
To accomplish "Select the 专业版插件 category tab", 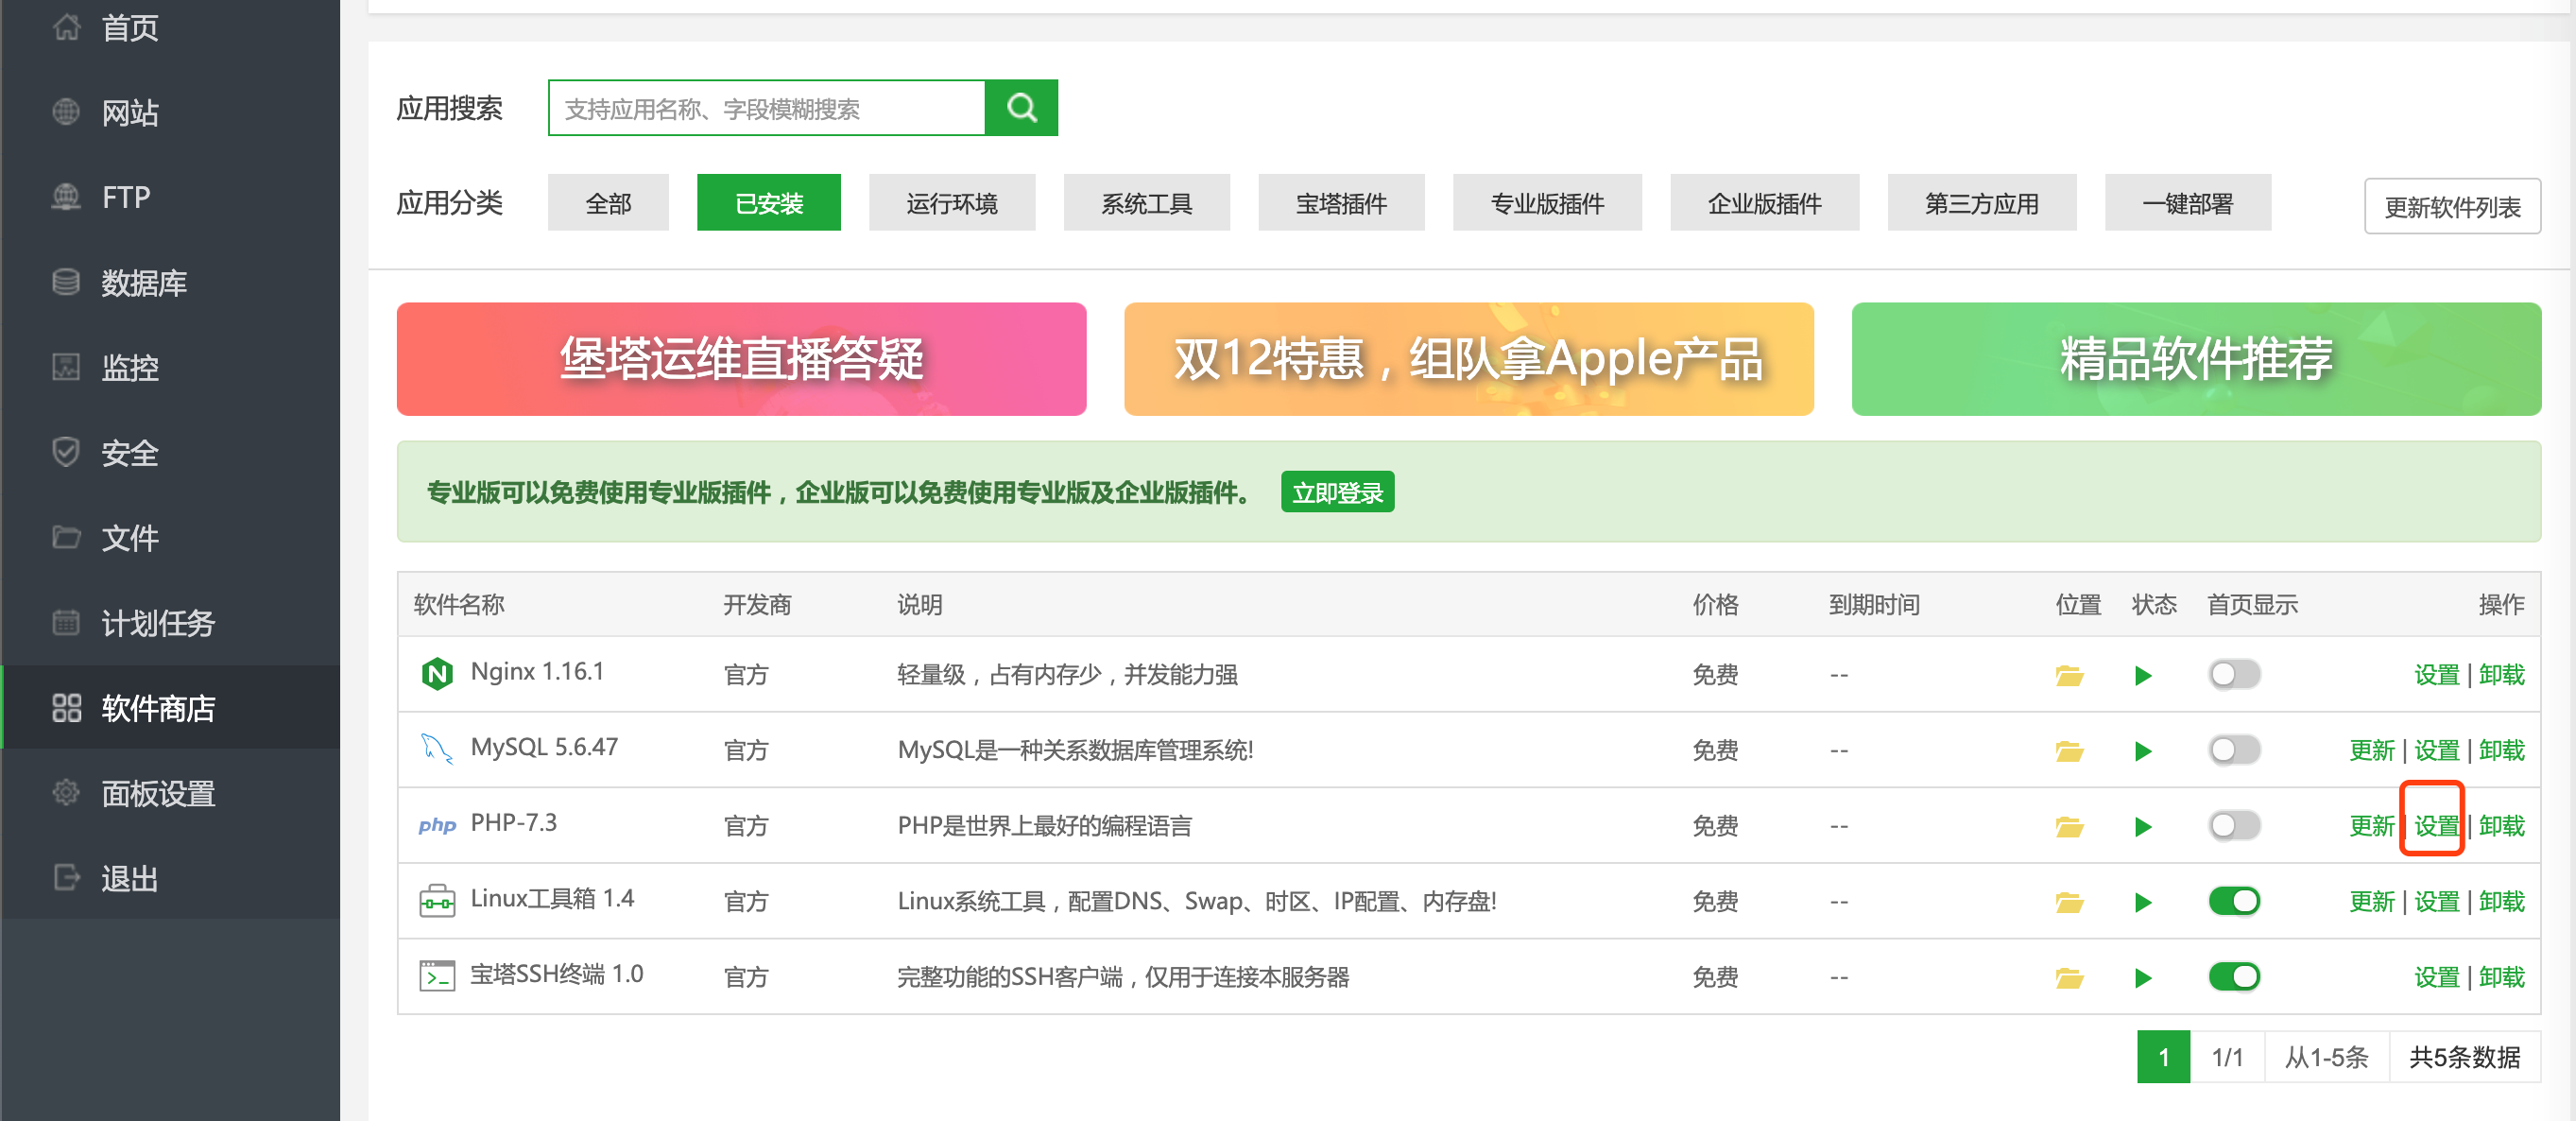I will [x=1547, y=203].
